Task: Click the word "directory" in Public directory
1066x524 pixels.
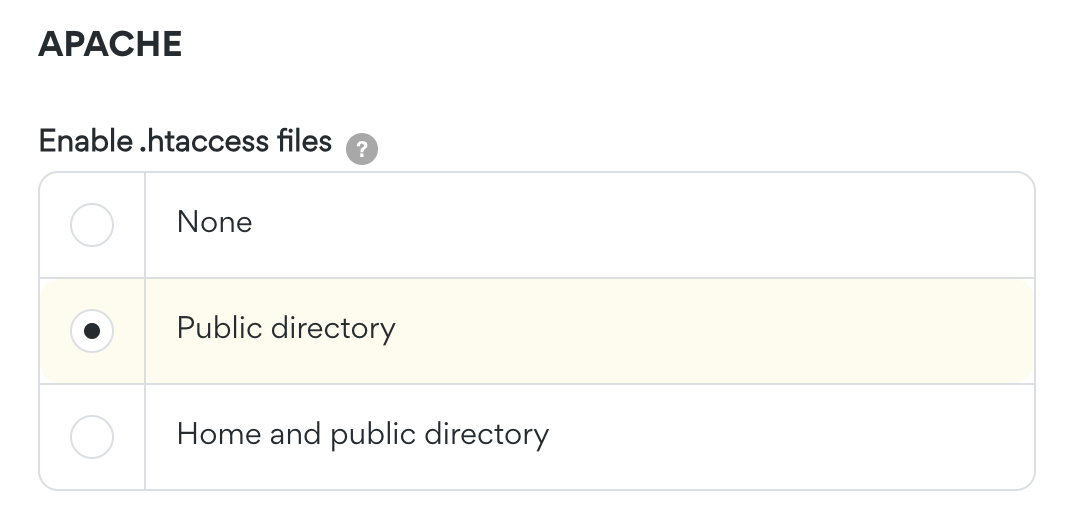Action: tap(333, 329)
